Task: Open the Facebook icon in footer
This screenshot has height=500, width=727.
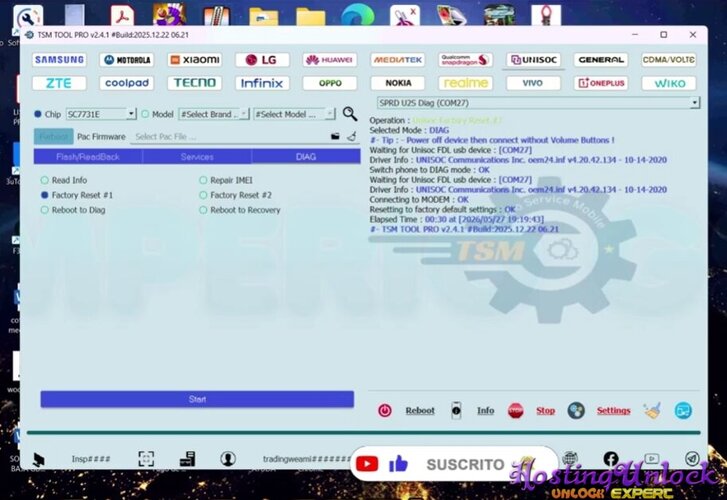Action: click(611, 459)
